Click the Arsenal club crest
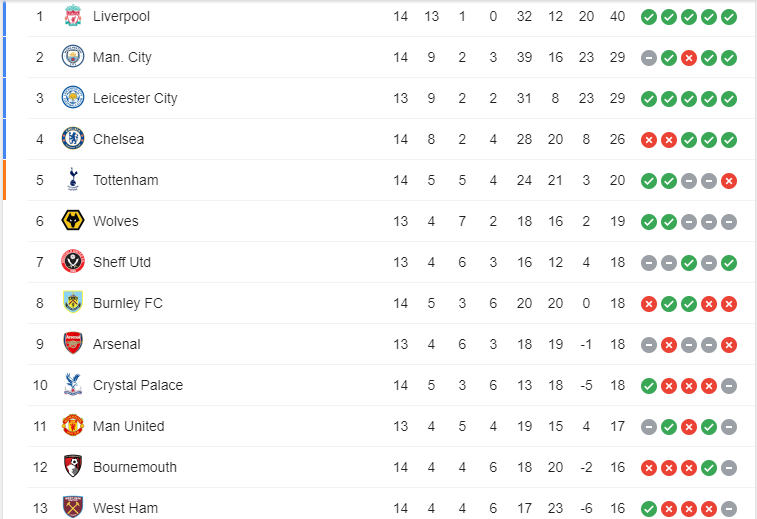This screenshot has height=519, width=757. (x=72, y=344)
